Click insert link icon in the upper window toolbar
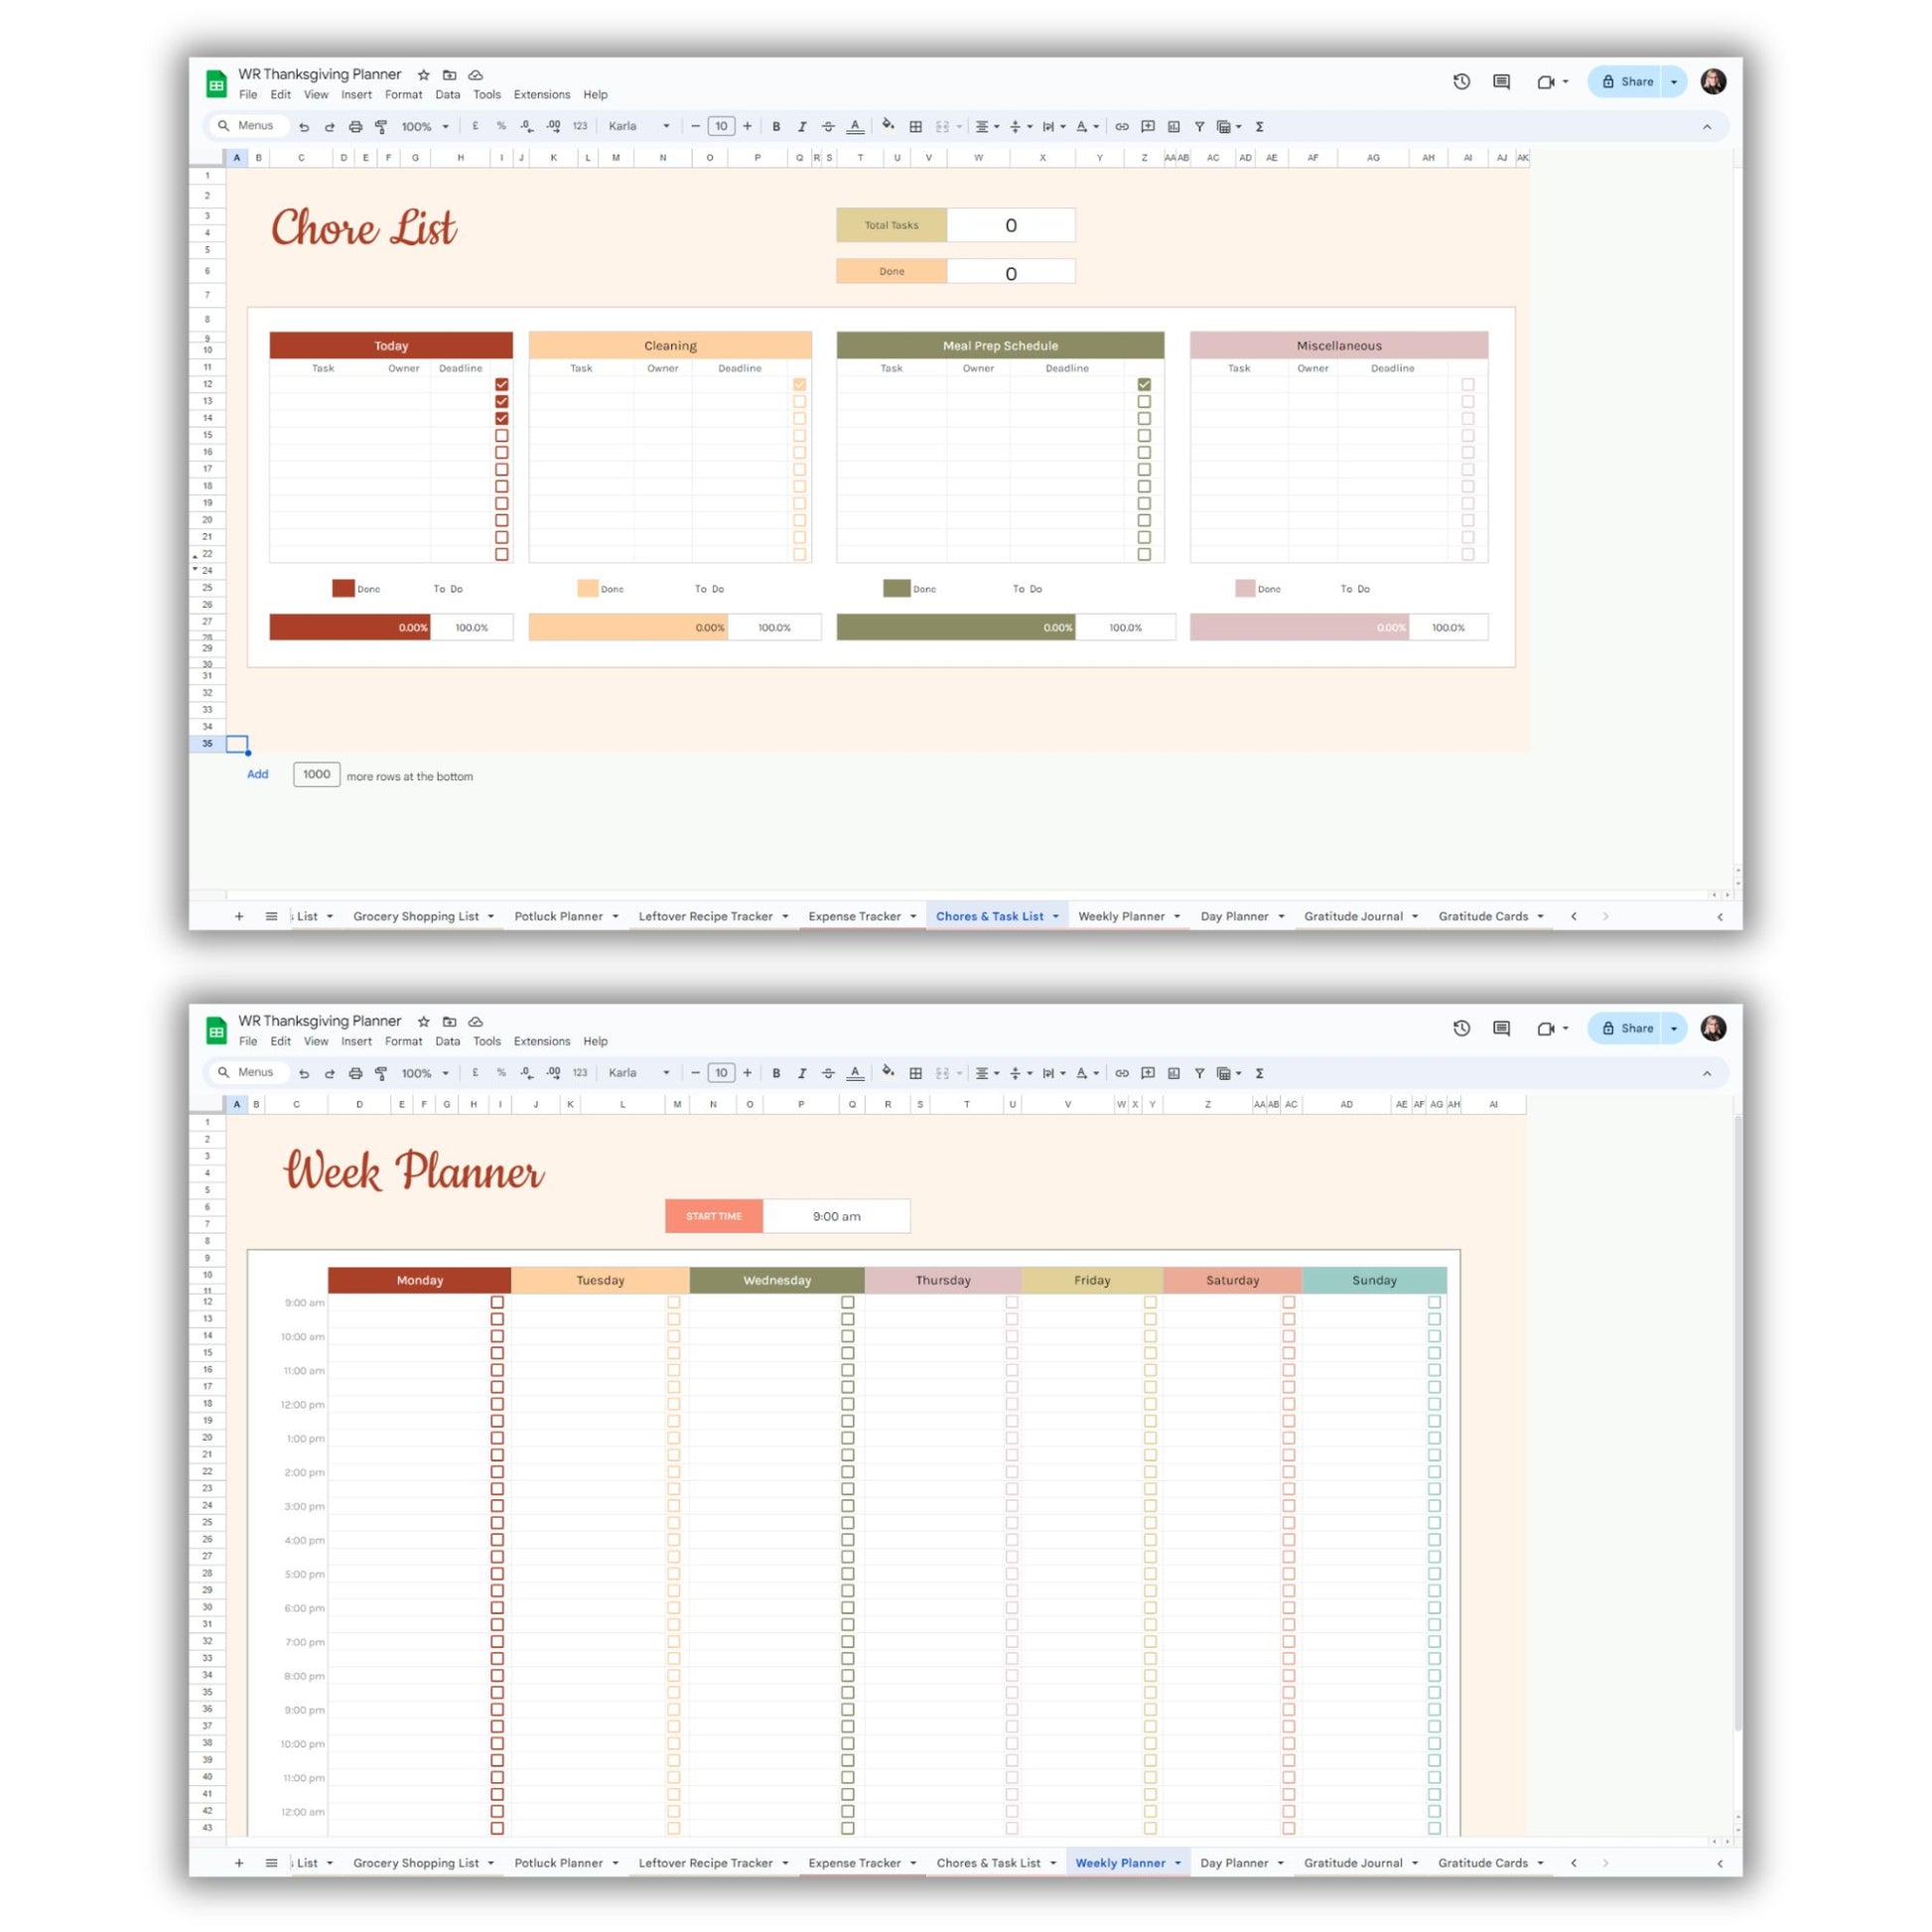 point(1122,127)
